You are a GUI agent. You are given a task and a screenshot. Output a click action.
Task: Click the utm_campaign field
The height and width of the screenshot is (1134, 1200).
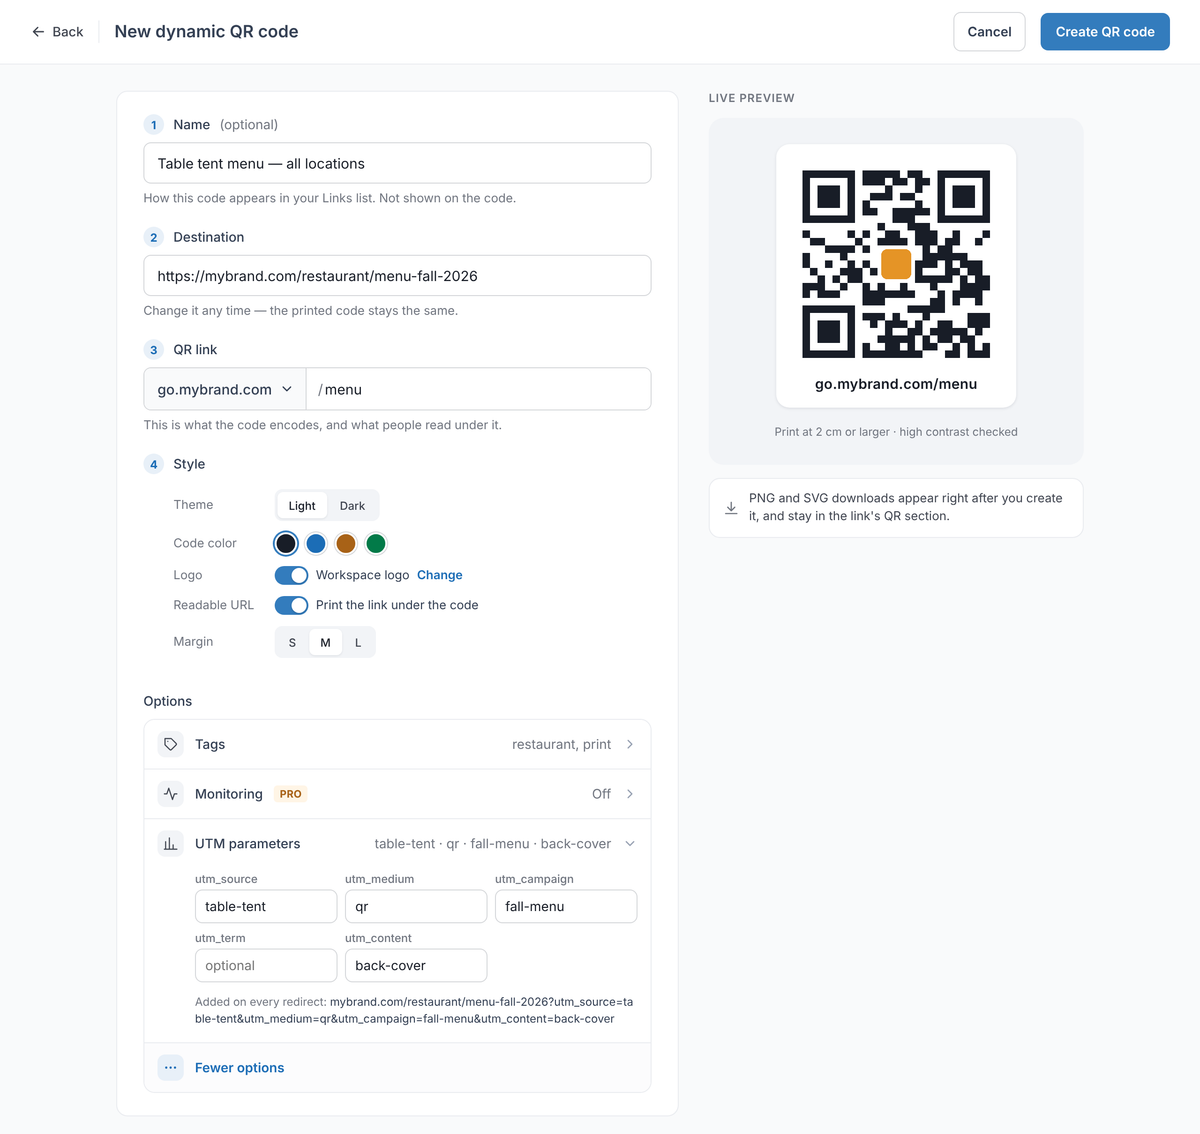[x=566, y=906]
